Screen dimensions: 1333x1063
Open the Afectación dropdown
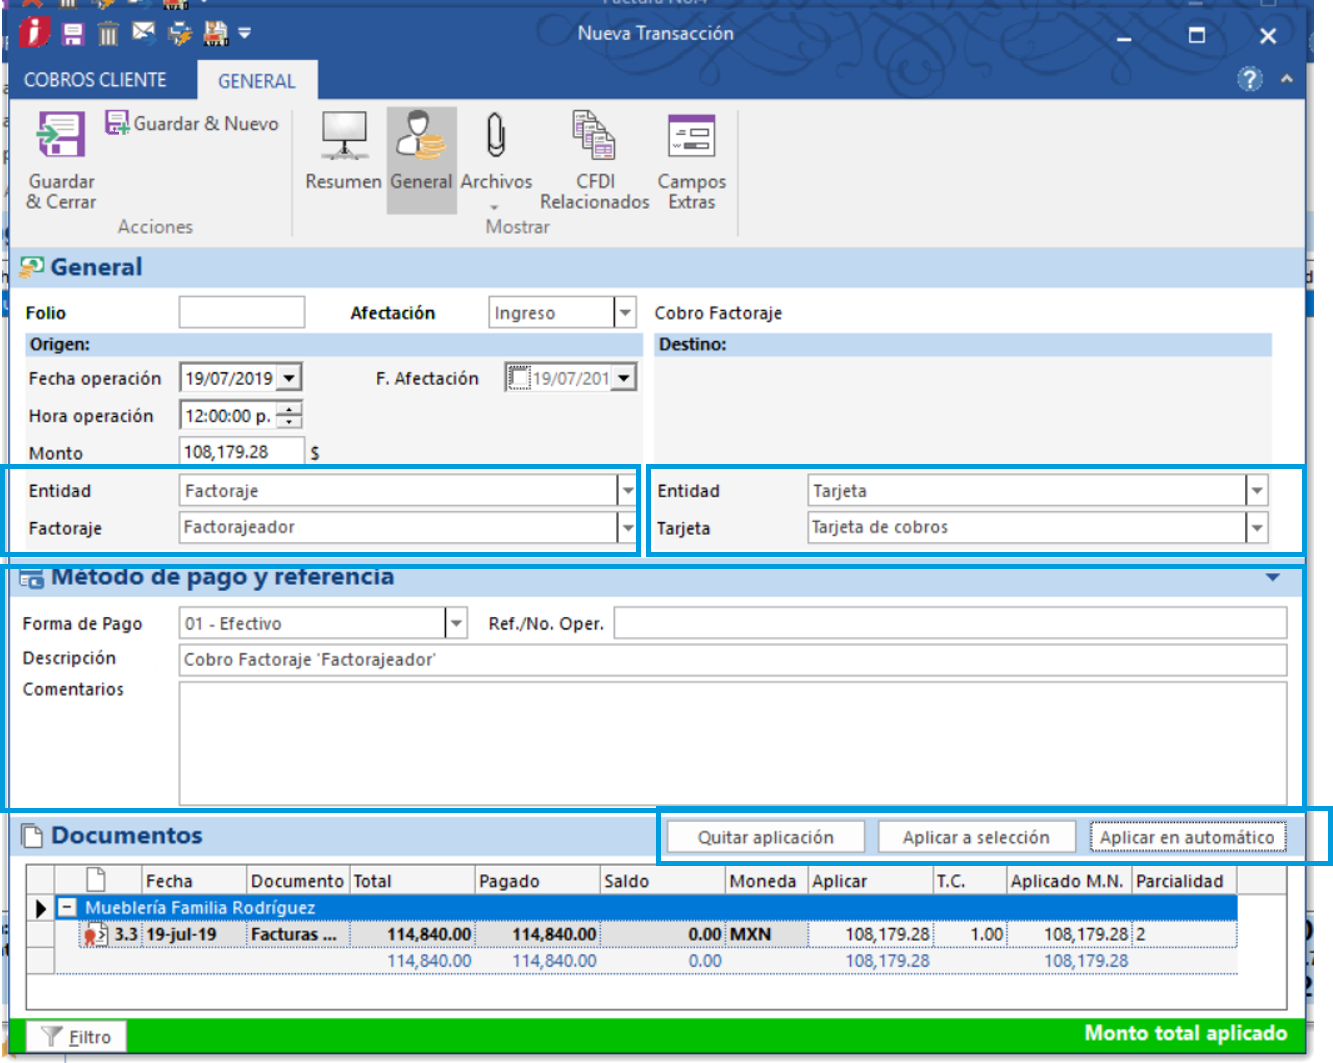(625, 313)
